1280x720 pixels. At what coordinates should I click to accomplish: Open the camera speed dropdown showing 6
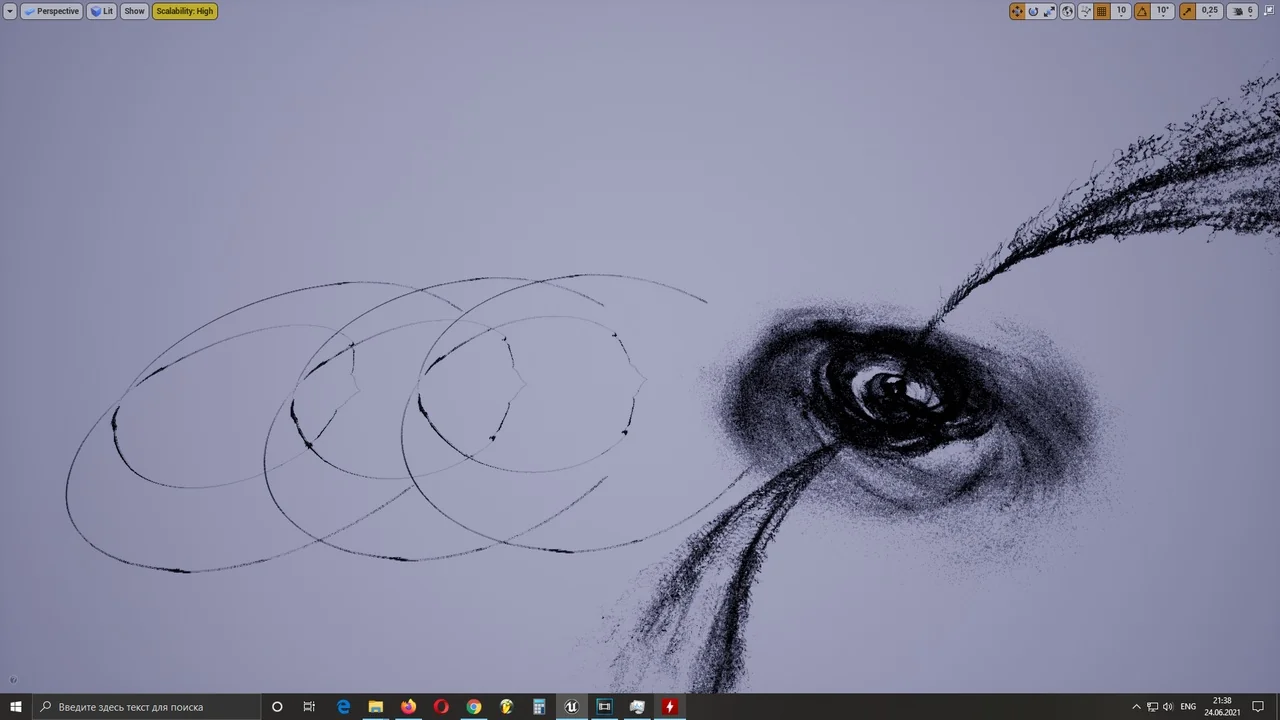point(1242,11)
